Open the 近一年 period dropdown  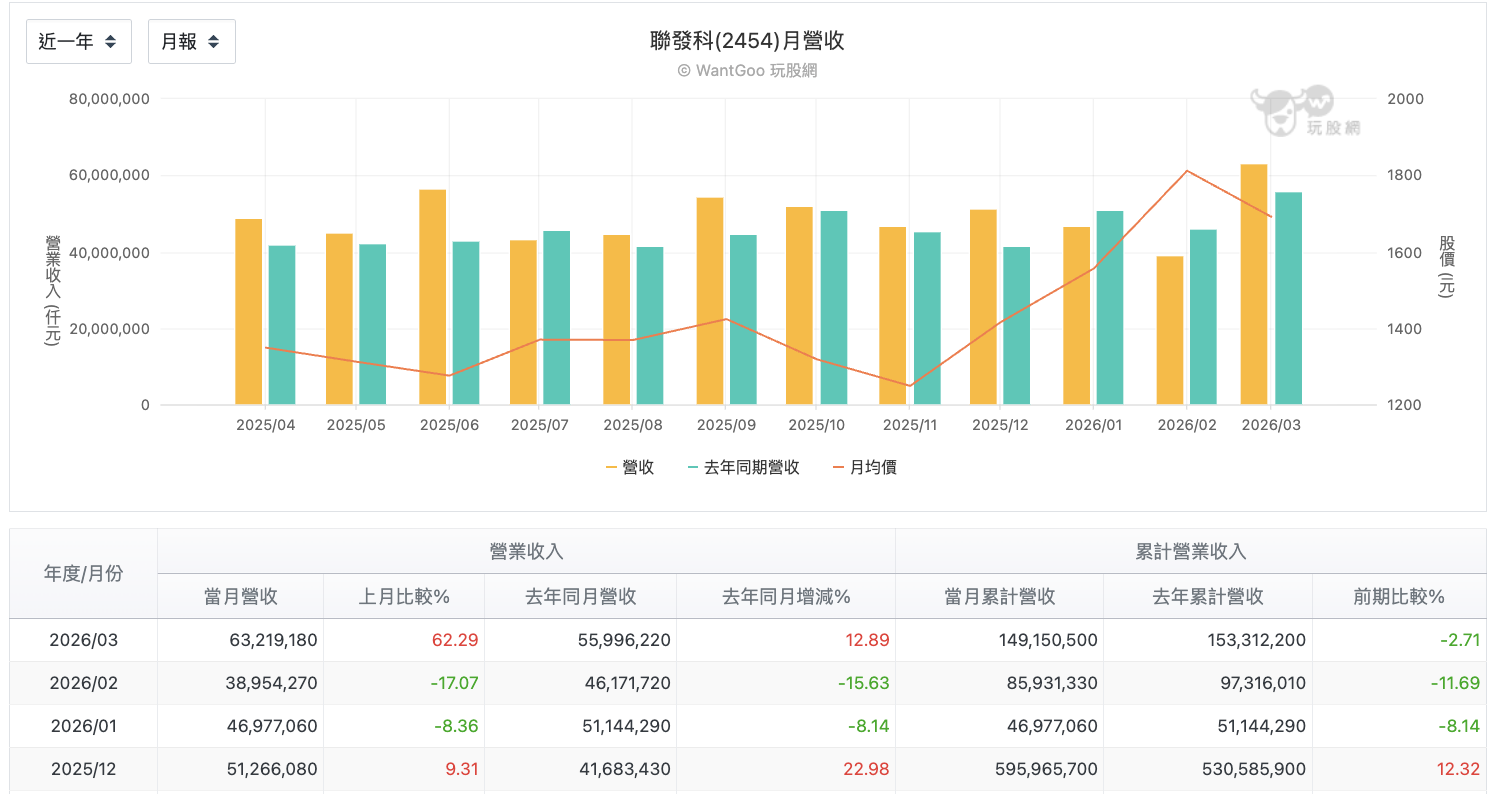click(x=79, y=42)
